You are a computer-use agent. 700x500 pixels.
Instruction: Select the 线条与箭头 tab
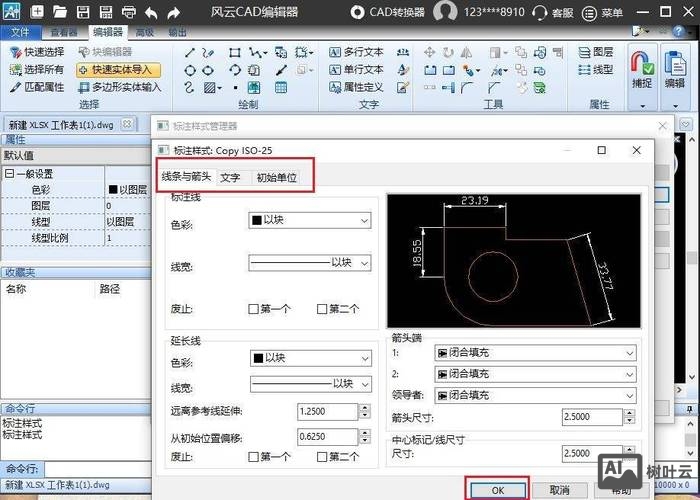point(186,177)
